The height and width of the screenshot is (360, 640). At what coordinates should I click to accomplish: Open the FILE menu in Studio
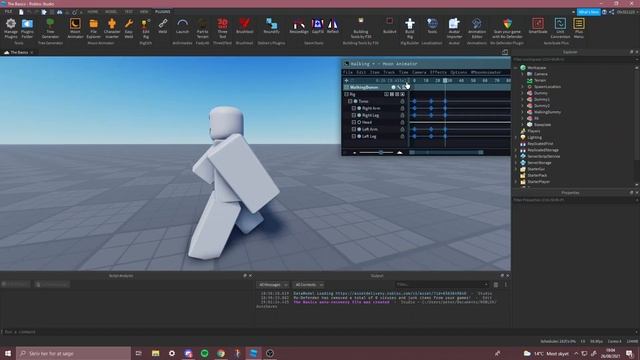[8, 12]
